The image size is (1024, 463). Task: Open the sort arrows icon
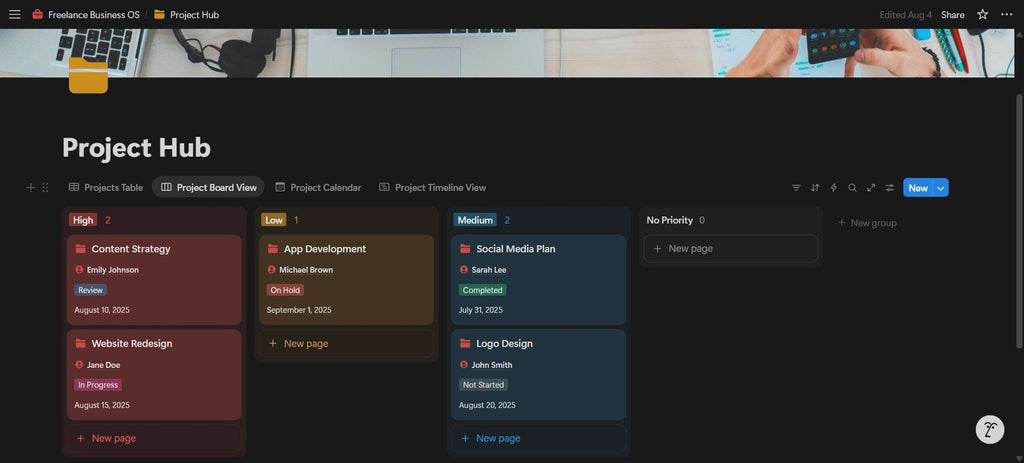[815, 187]
